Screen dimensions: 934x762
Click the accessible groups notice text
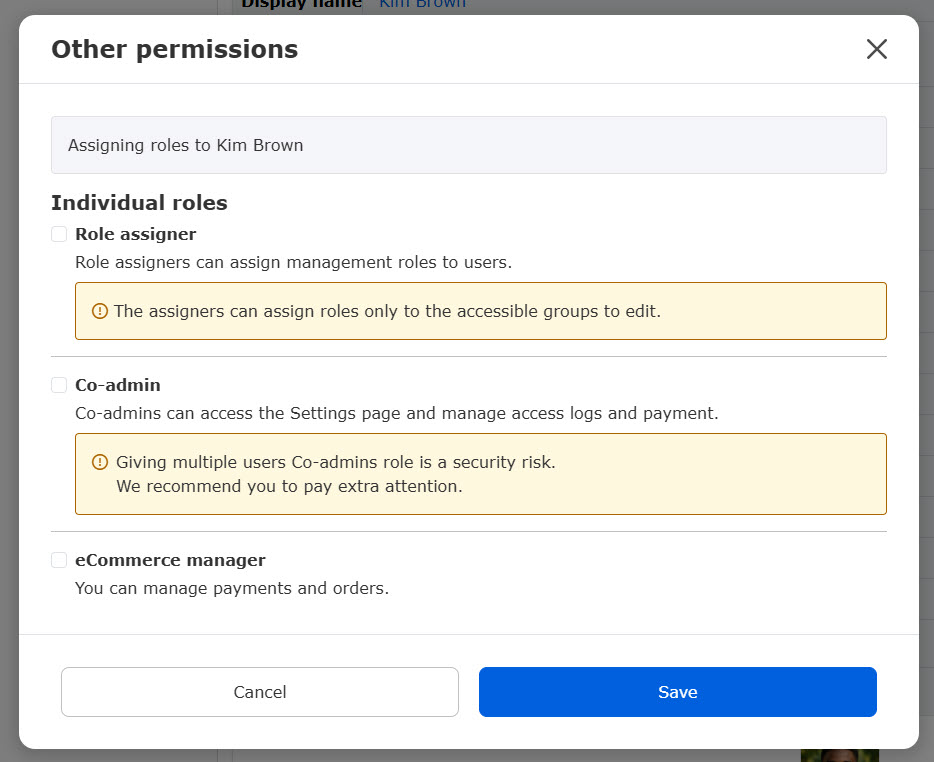coord(387,311)
